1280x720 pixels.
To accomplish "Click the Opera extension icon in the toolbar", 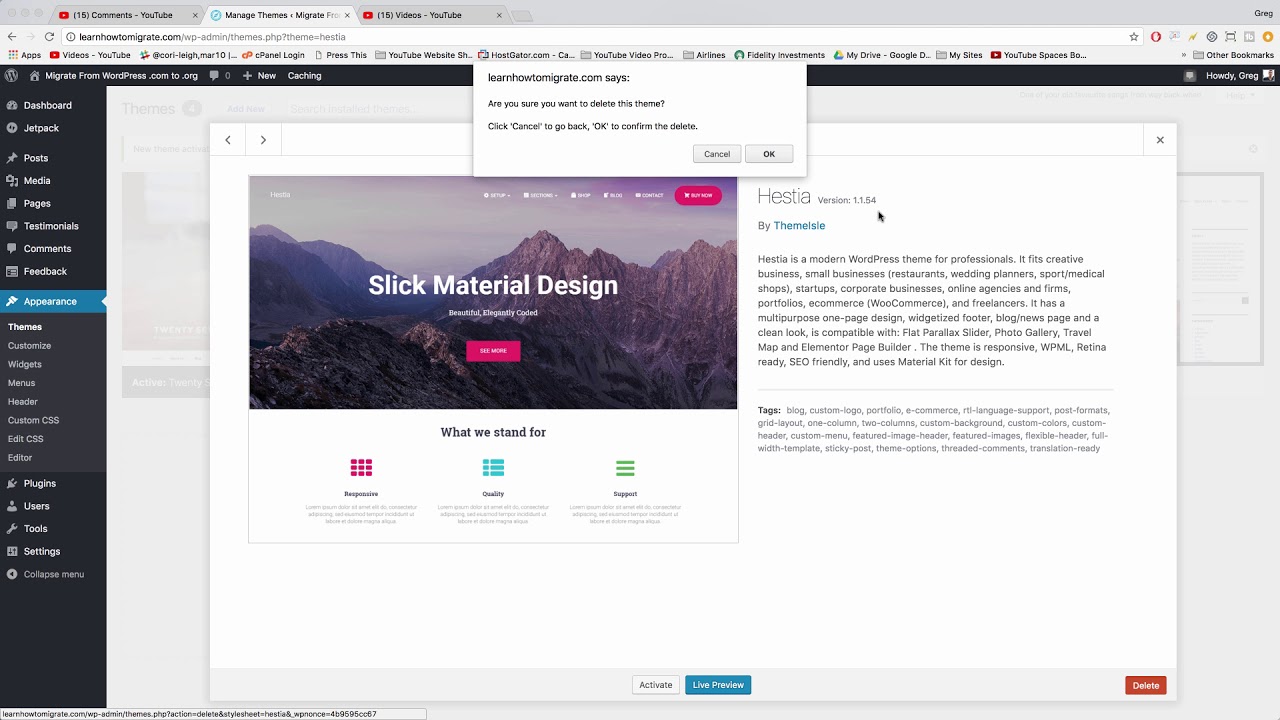I will tap(1156, 37).
